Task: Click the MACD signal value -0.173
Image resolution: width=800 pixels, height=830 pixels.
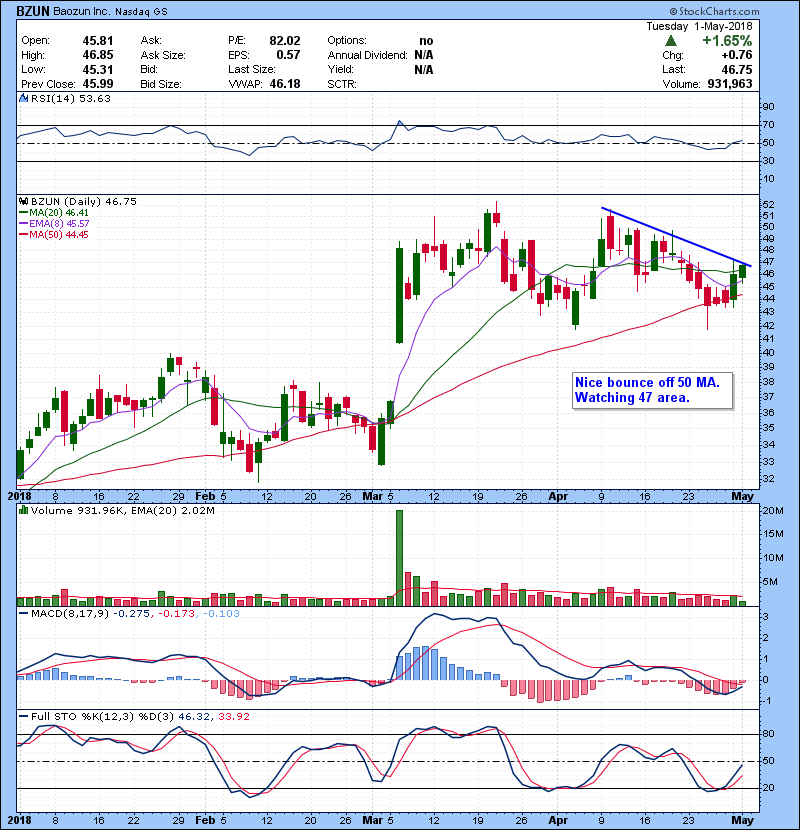Action: [177, 614]
